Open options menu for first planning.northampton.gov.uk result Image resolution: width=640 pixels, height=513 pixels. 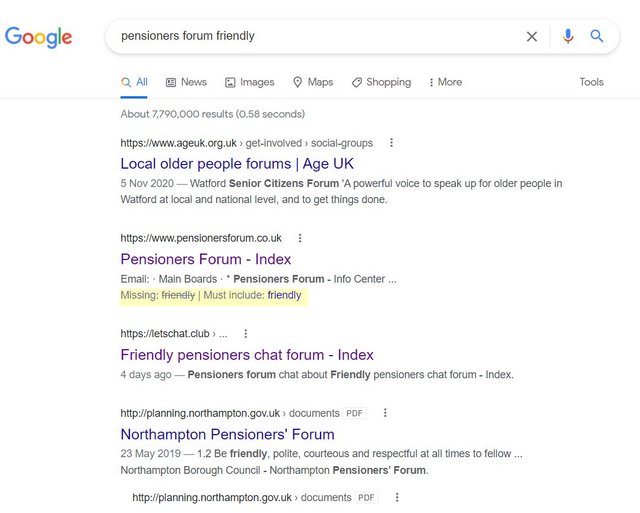385,413
